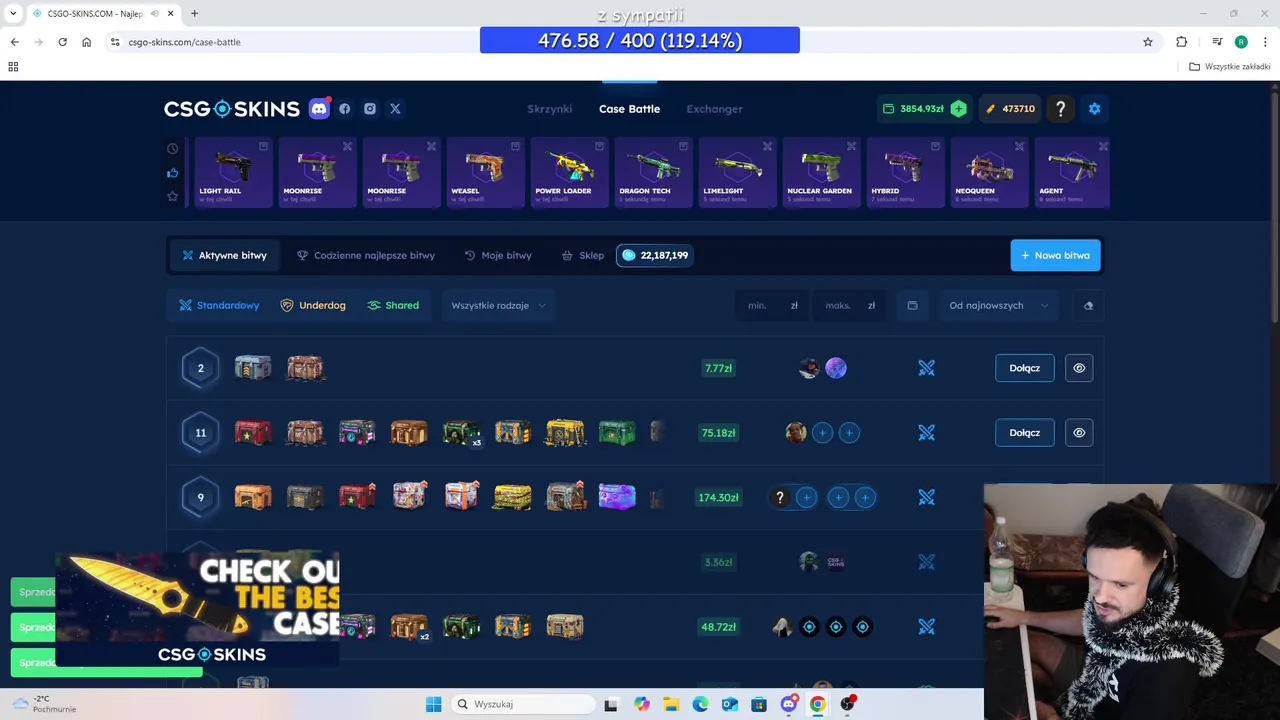This screenshot has width=1280, height=720.
Task: Click the LIGHT RAIL drop card
Action: [x=234, y=173]
